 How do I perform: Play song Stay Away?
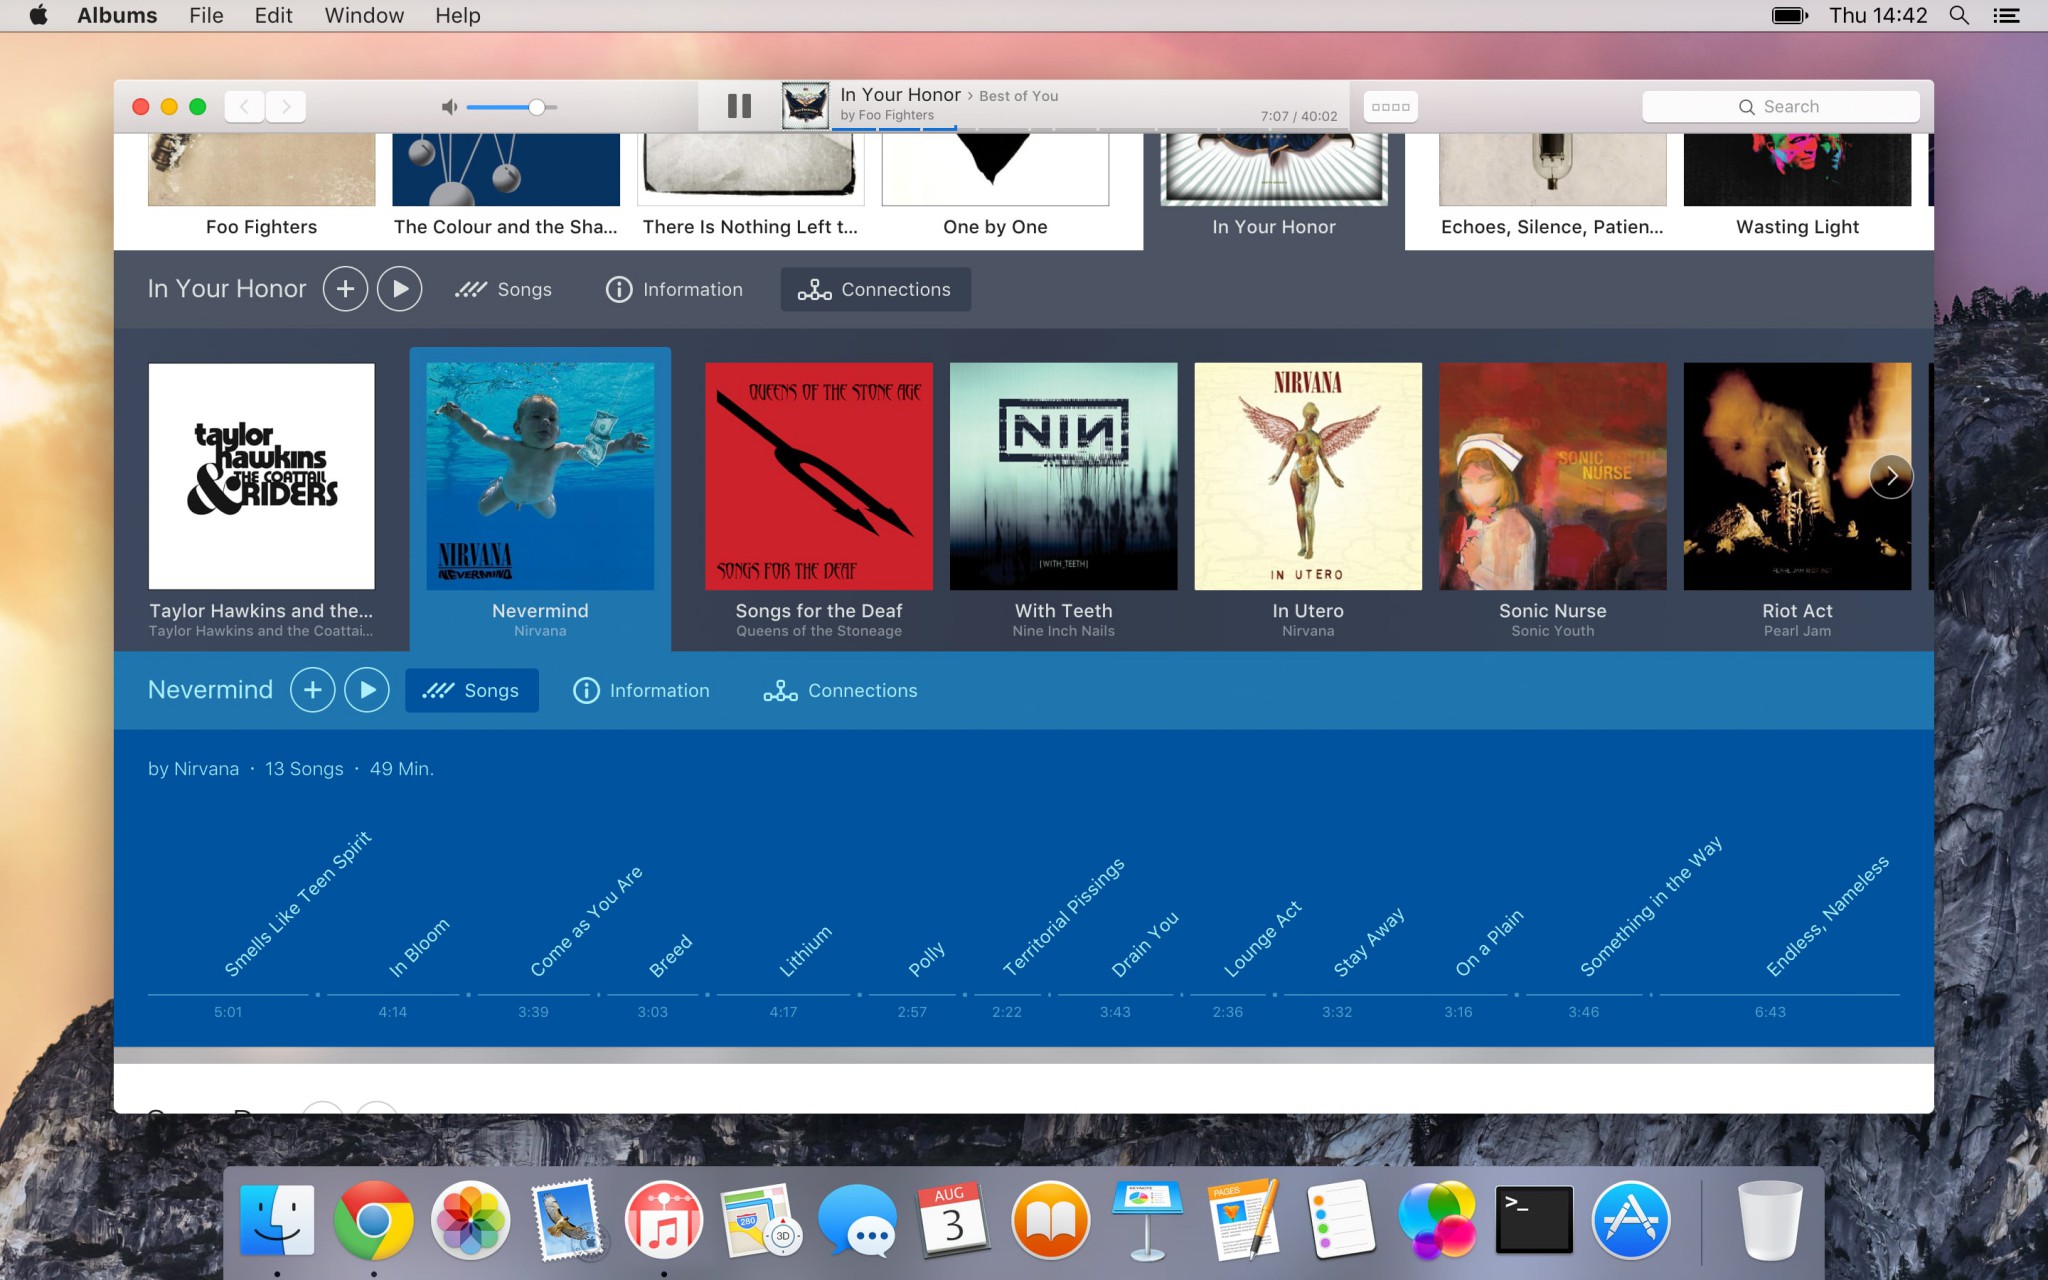click(1369, 942)
